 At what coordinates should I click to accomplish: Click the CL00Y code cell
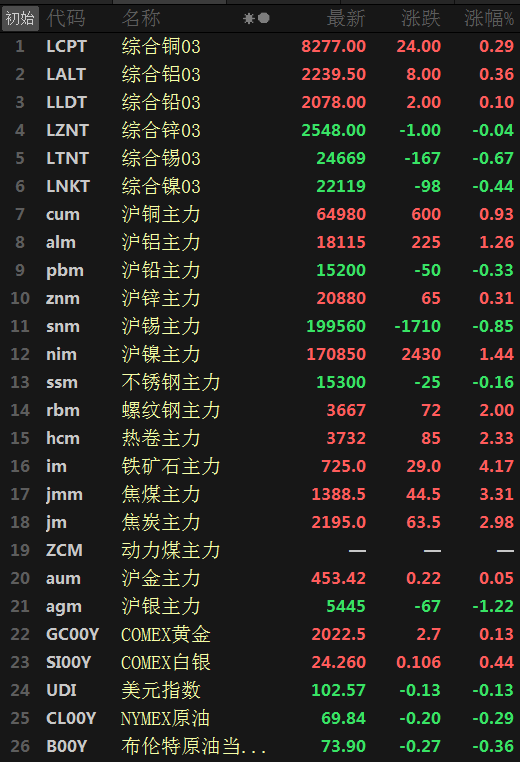(71, 718)
